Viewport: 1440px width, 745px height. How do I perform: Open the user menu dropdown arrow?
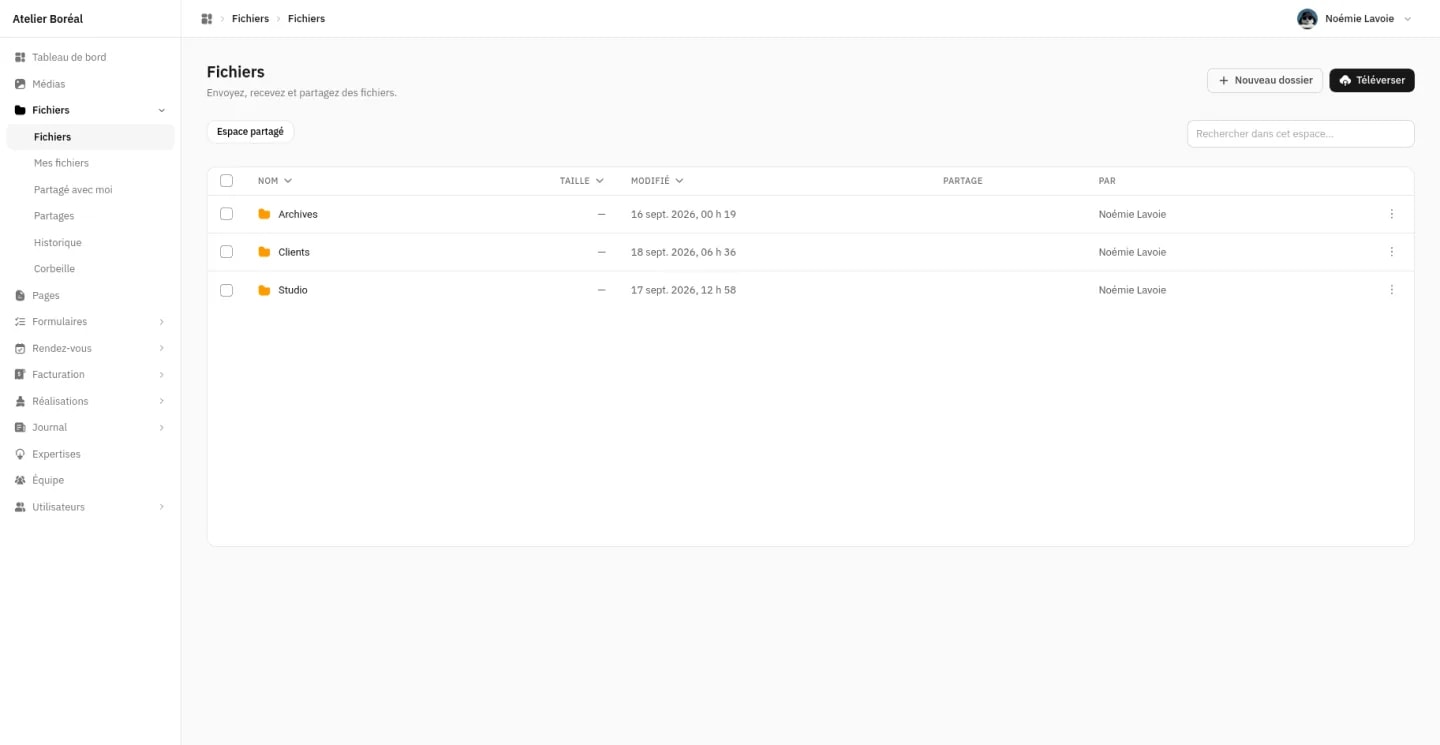[x=1408, y=19]
